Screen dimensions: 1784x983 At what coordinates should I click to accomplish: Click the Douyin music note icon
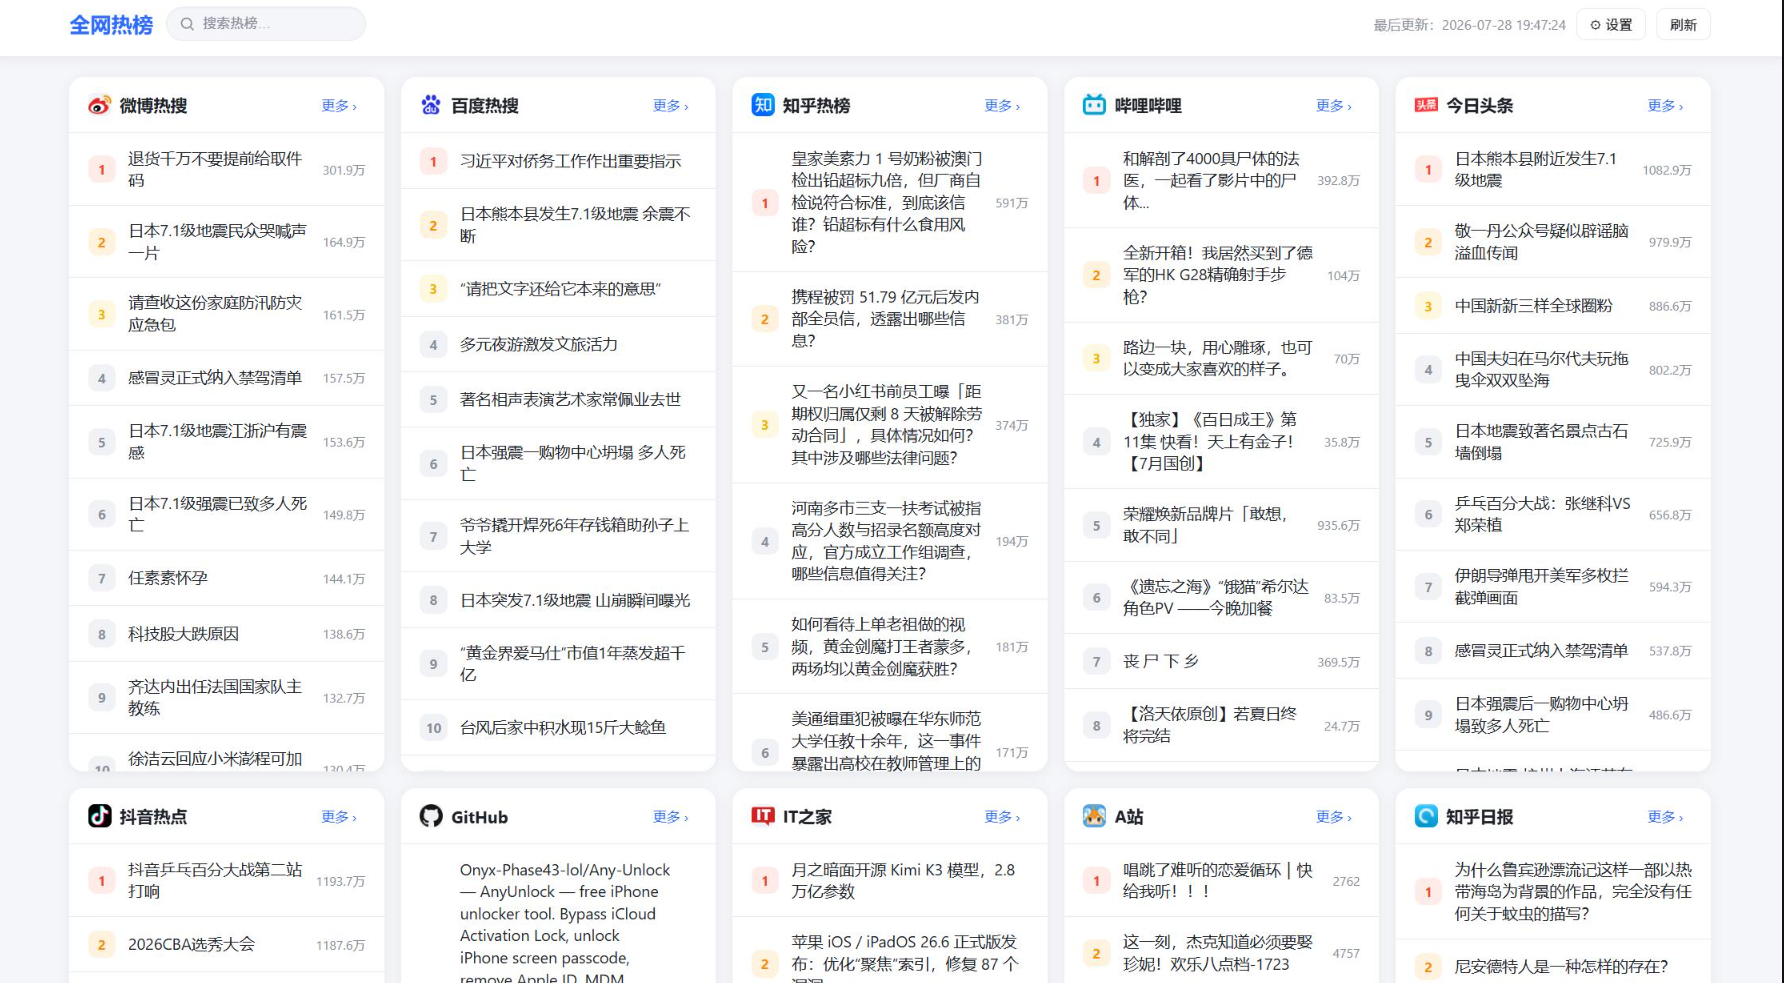tap(99, 816)
